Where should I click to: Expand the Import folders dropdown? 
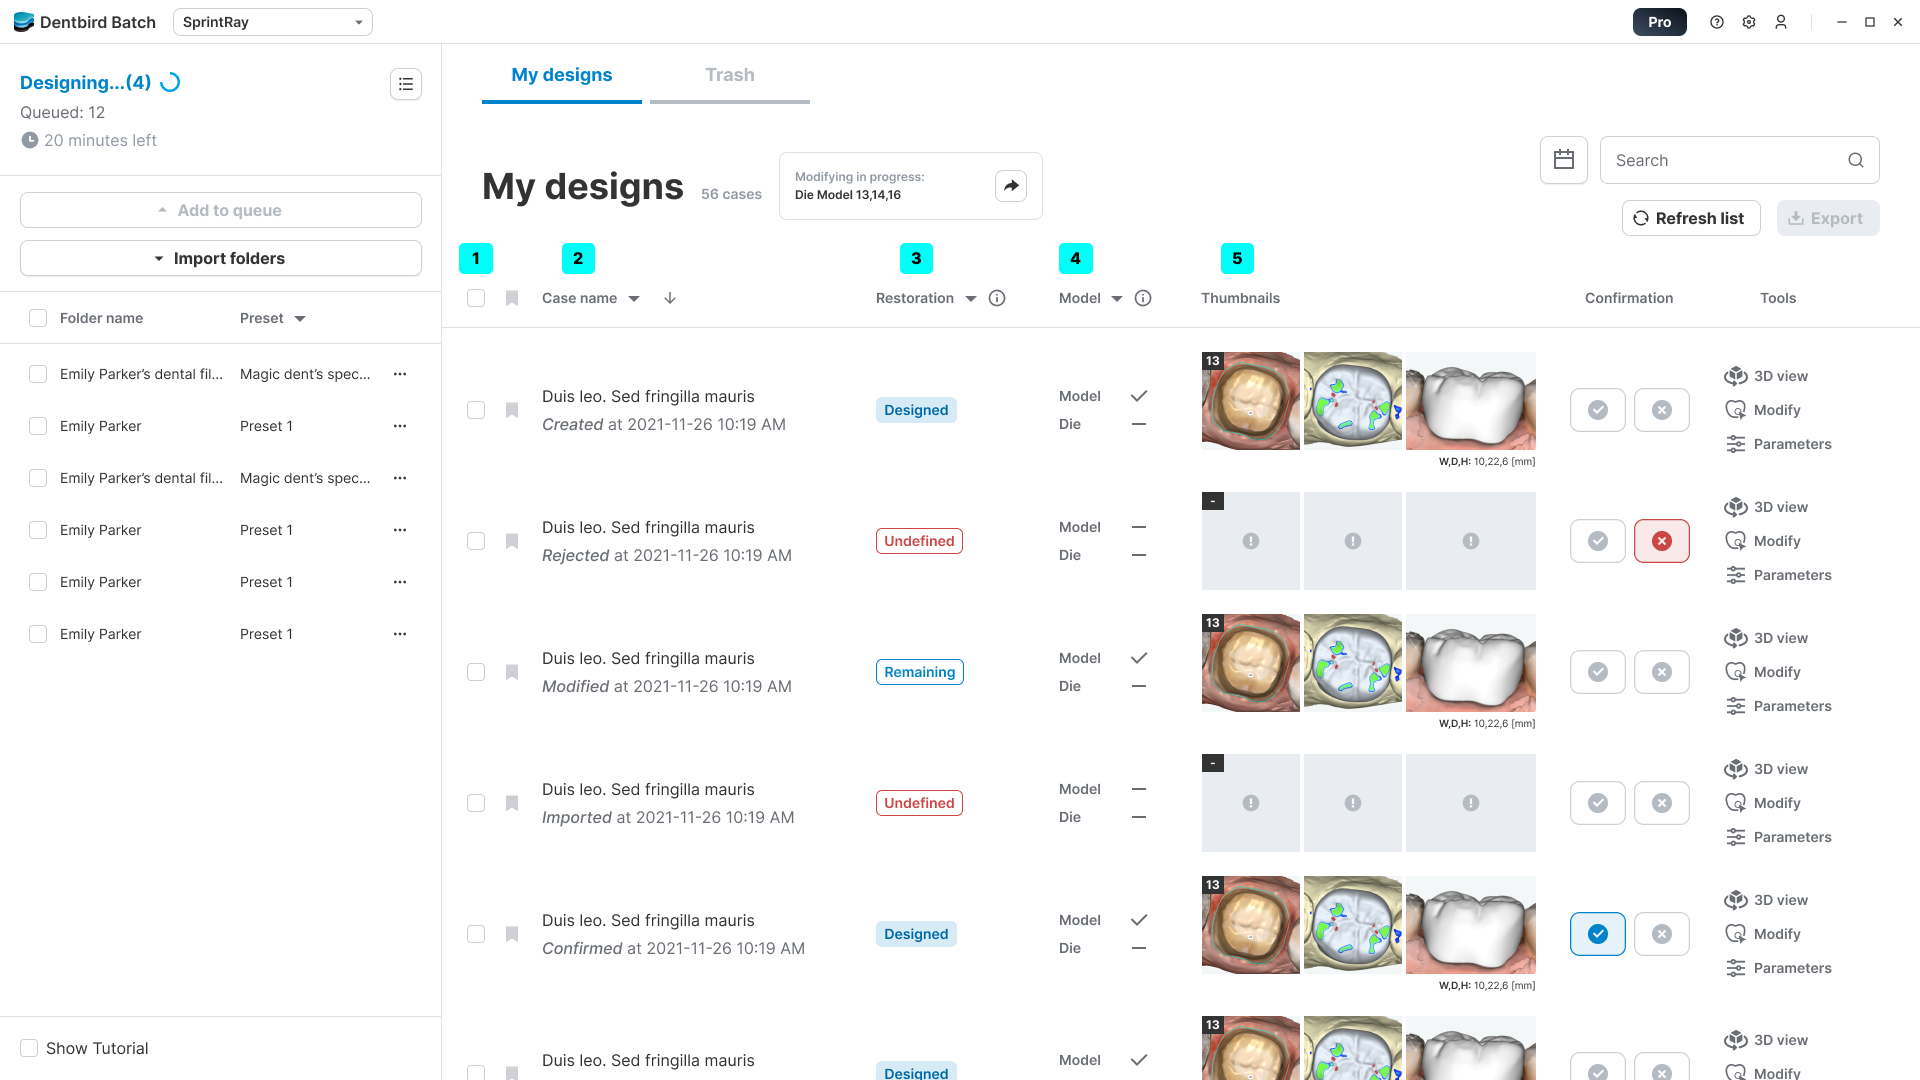(x=221, y=258)
